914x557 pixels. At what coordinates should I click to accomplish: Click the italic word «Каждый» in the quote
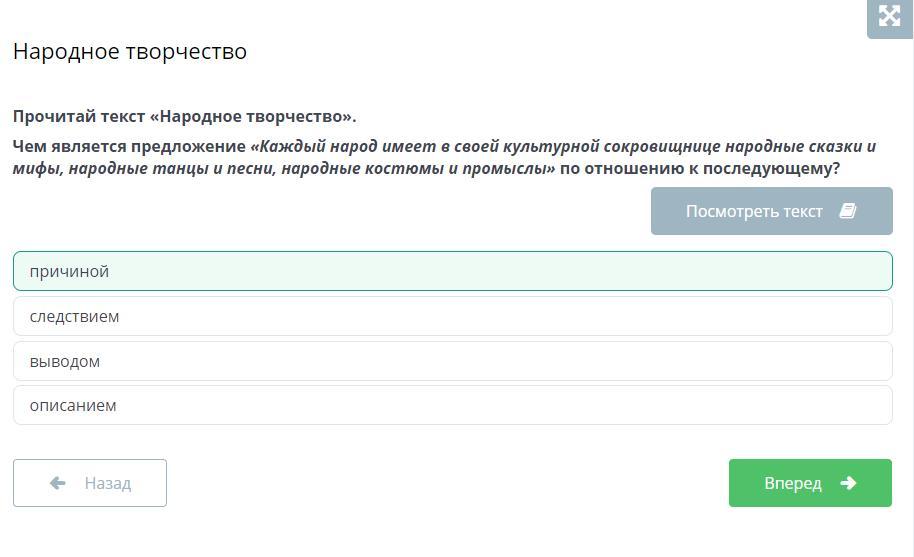pos(283,146)
